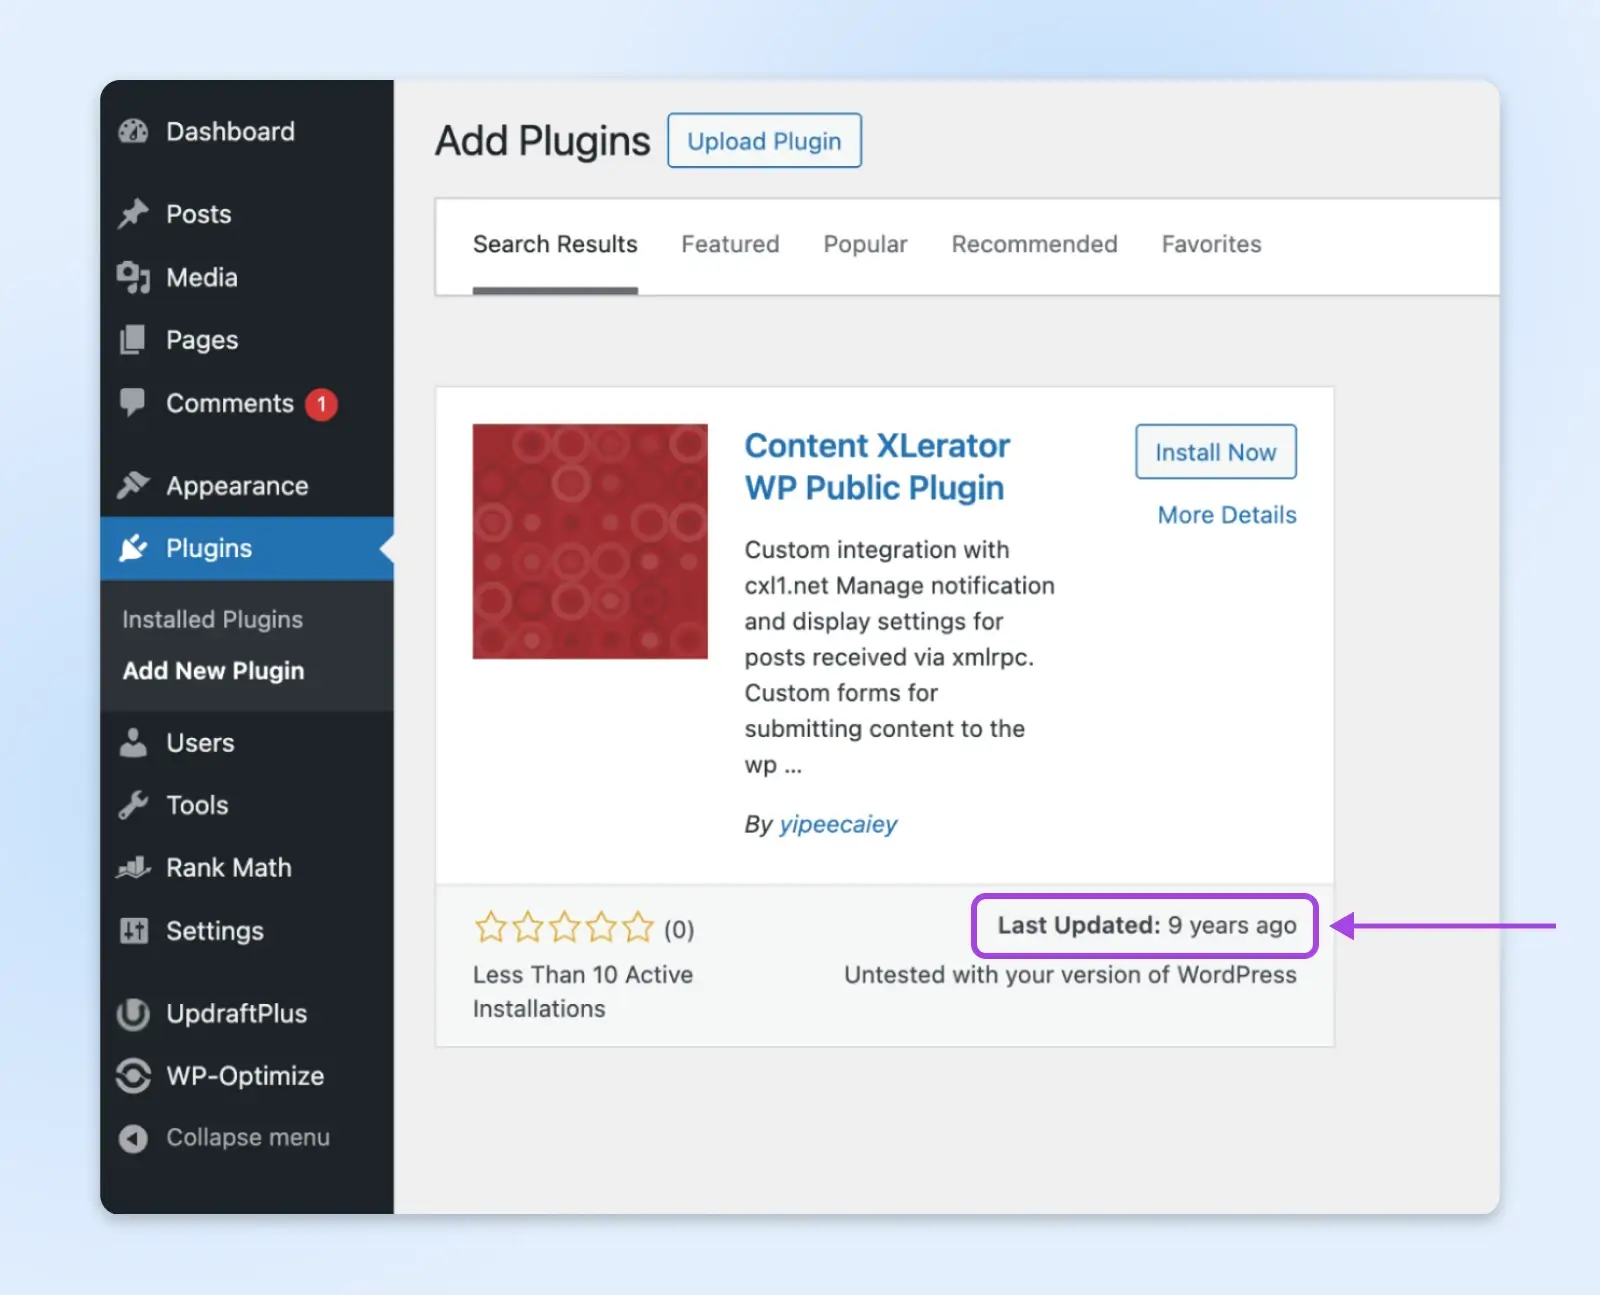Click the Posts pushpin icon
This screenshot has width=1600, height=1295.
(x=133, y=214)
